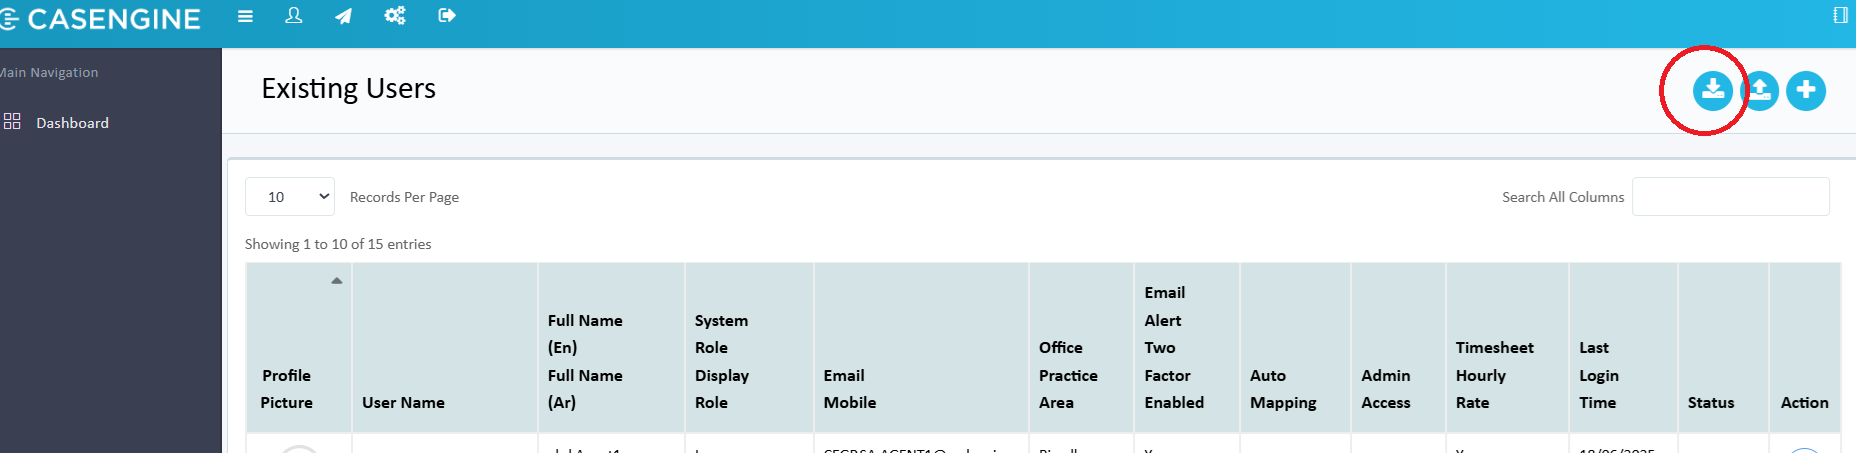Click the Dashboard grid icon
Viewport: 1856px width, 453px height.
point(12,121)
